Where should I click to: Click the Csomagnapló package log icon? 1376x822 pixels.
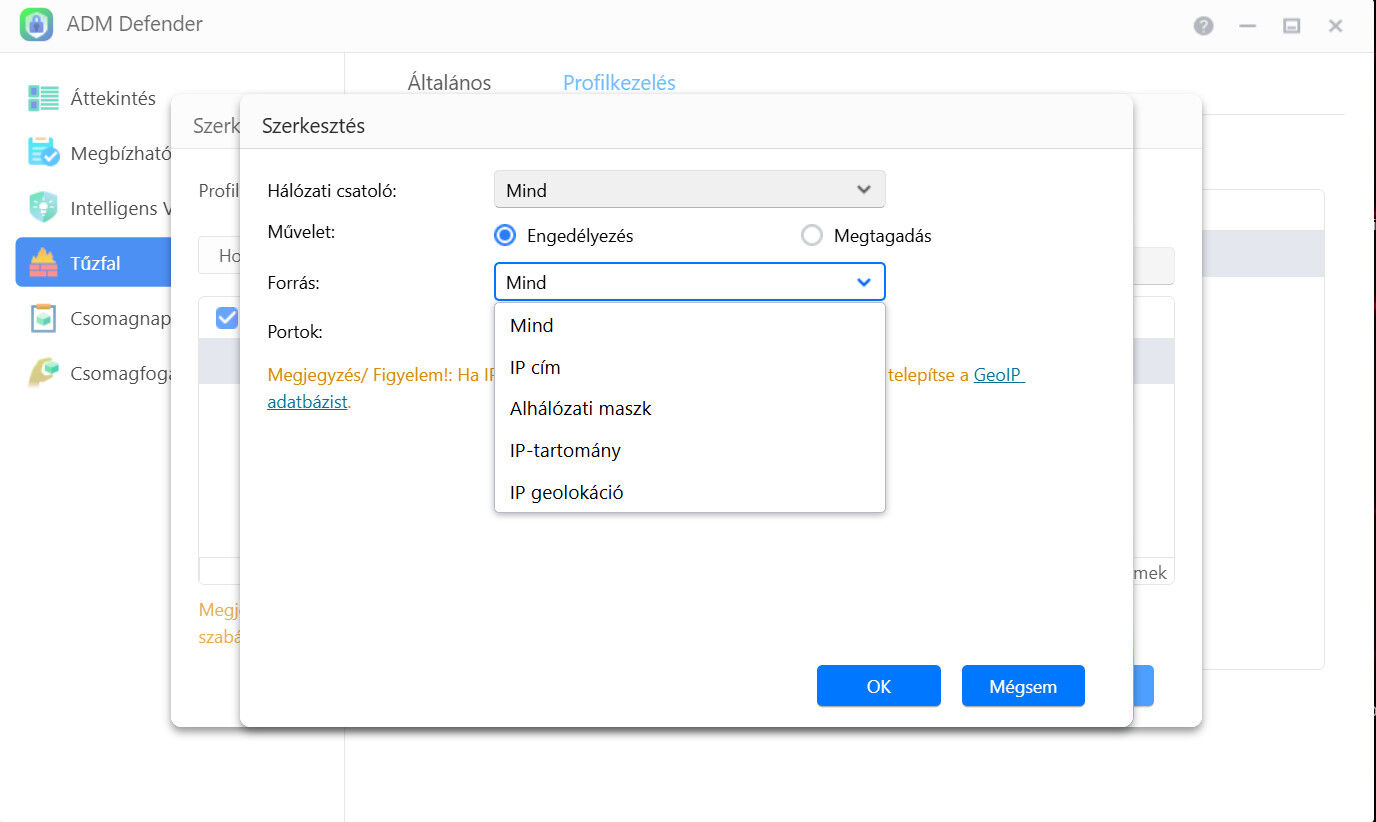[43, 318]
